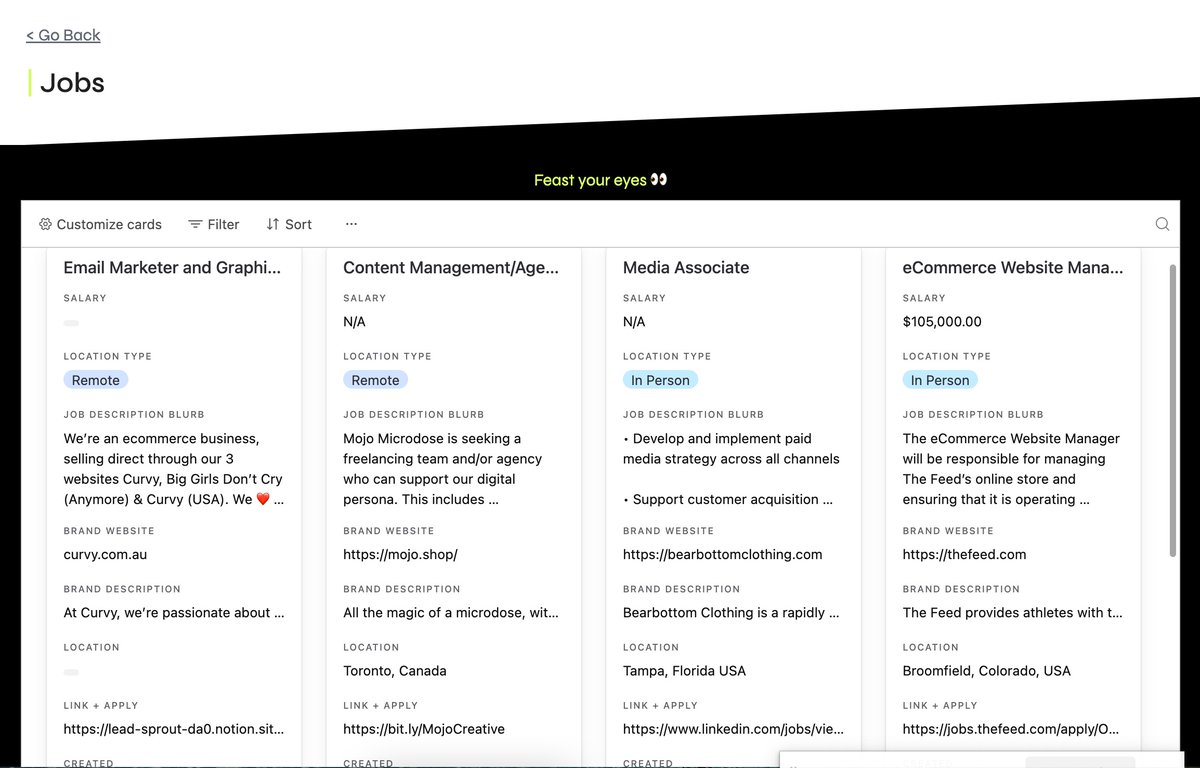Open the linkedin.com jobs apply link
Viewport: 1200px width, 768px height.
(x=733, y=729)
